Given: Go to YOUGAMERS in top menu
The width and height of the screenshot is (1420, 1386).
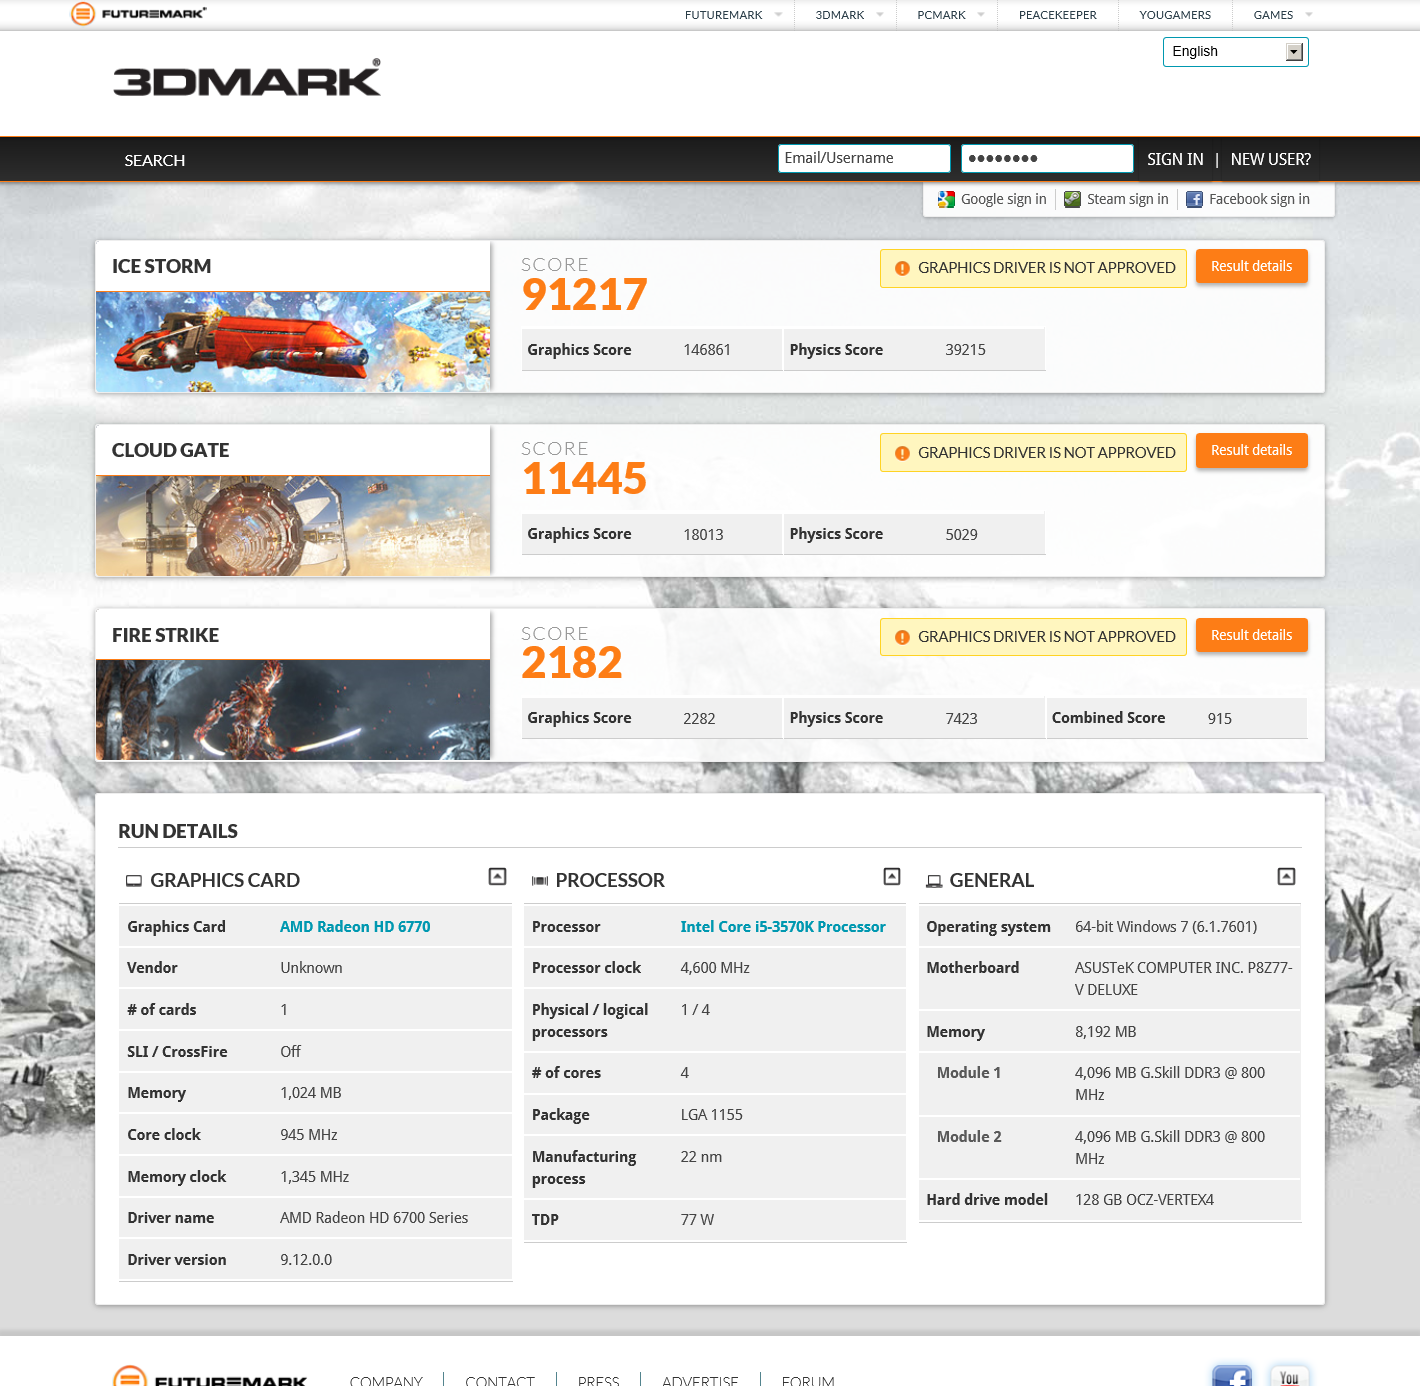Looking at the screenshot, I should click(x=1175, y=15).
